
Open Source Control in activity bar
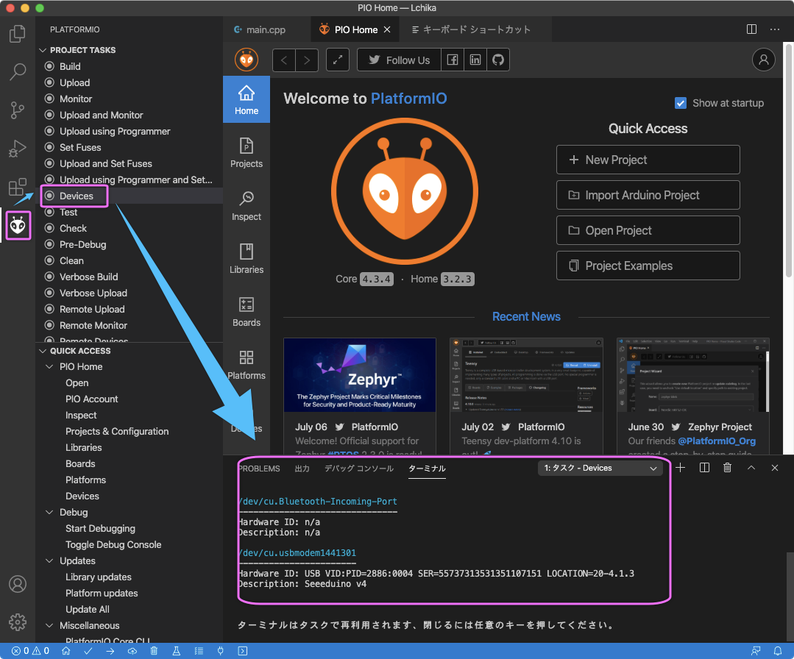tap(17, 110)
